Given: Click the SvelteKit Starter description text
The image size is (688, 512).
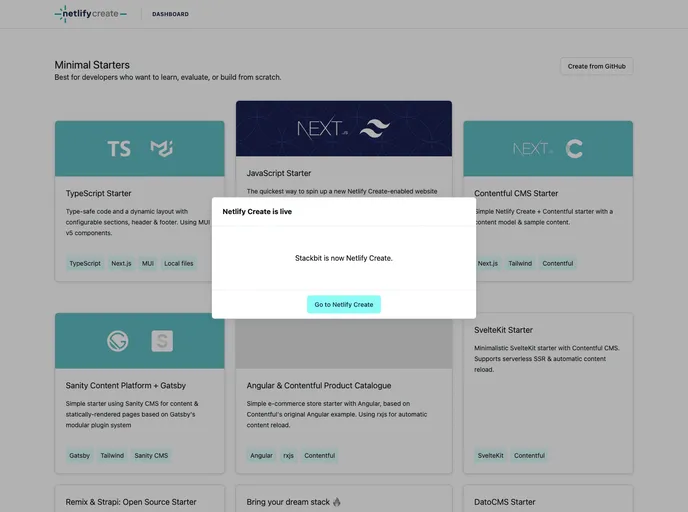Looking at the screenshot, I should click(546, 359).
